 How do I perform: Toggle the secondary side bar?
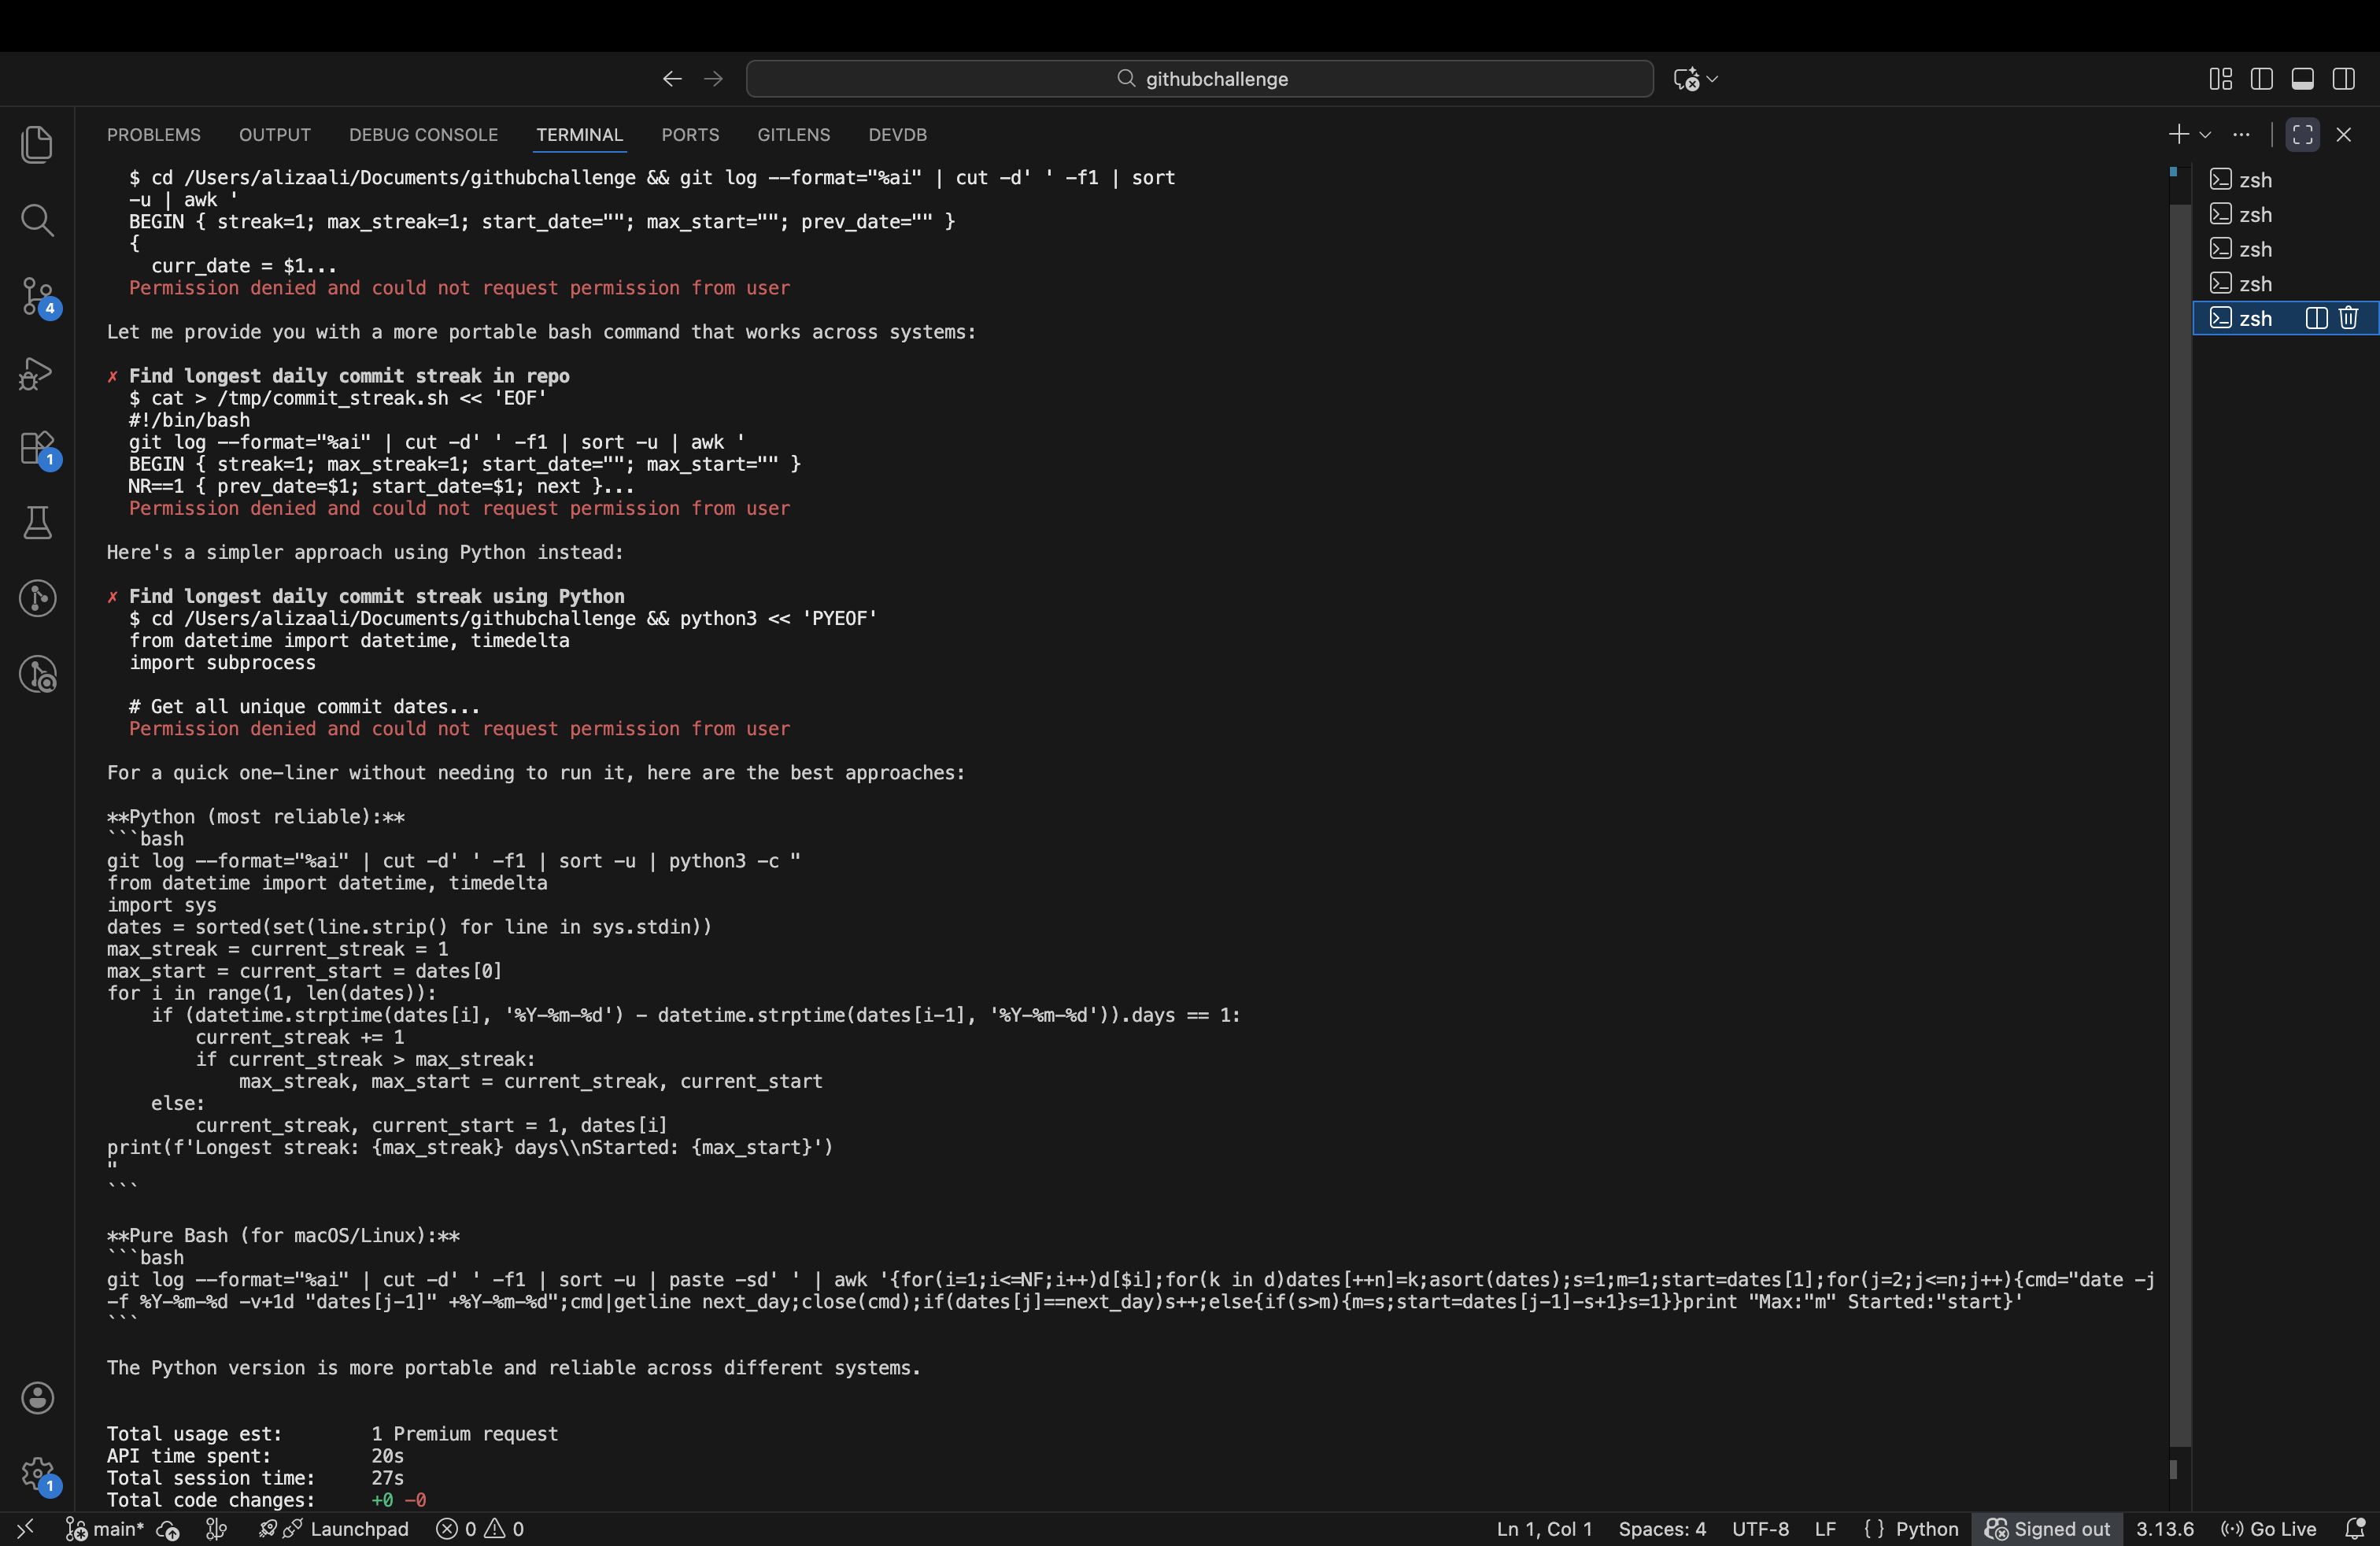click(x=2344, y=78)
